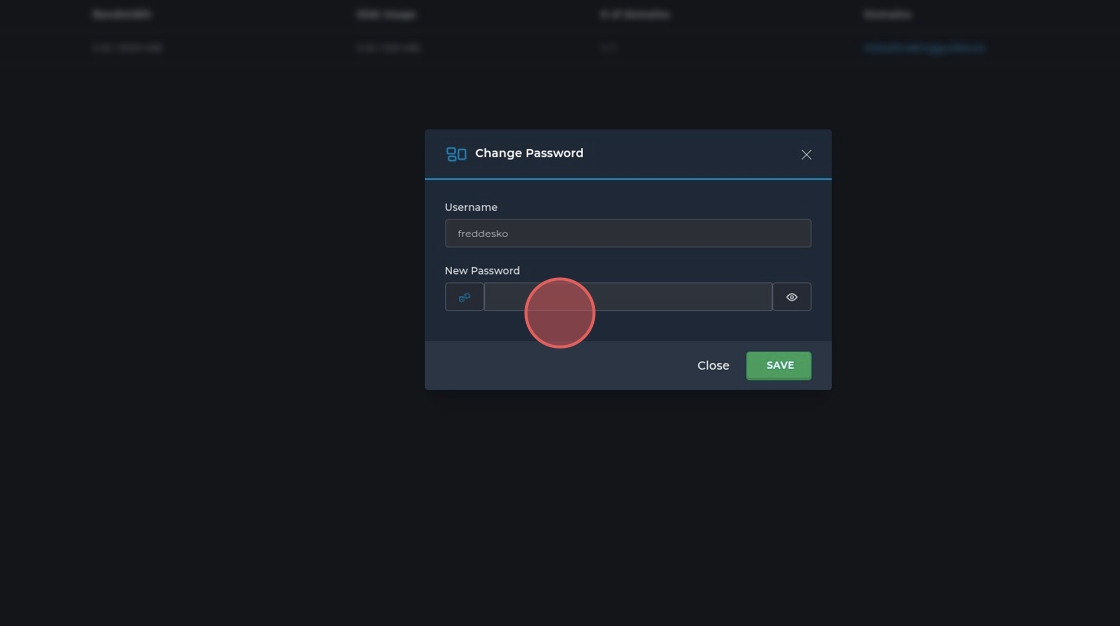Toggle password visibility with the eye icon
This screenshot has height=626, width=1120.
(791, 297)
